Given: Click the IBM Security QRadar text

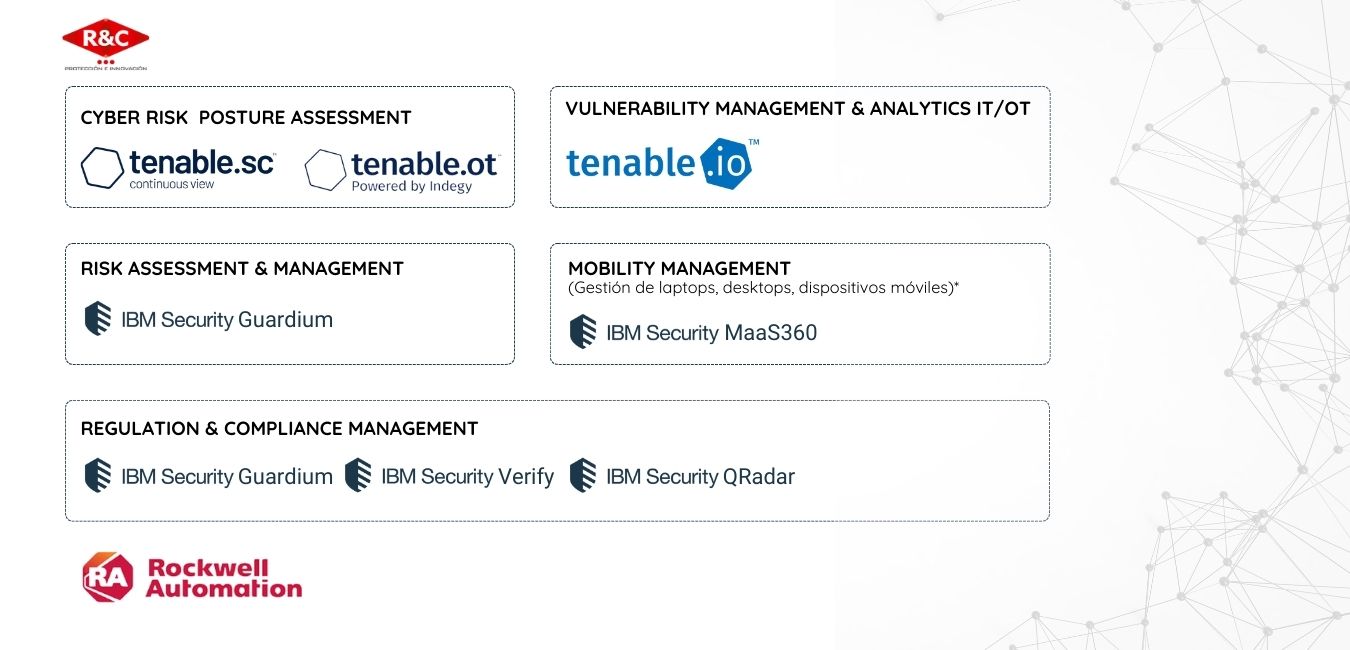Looking at the screenshot, I should coord(700,477).
